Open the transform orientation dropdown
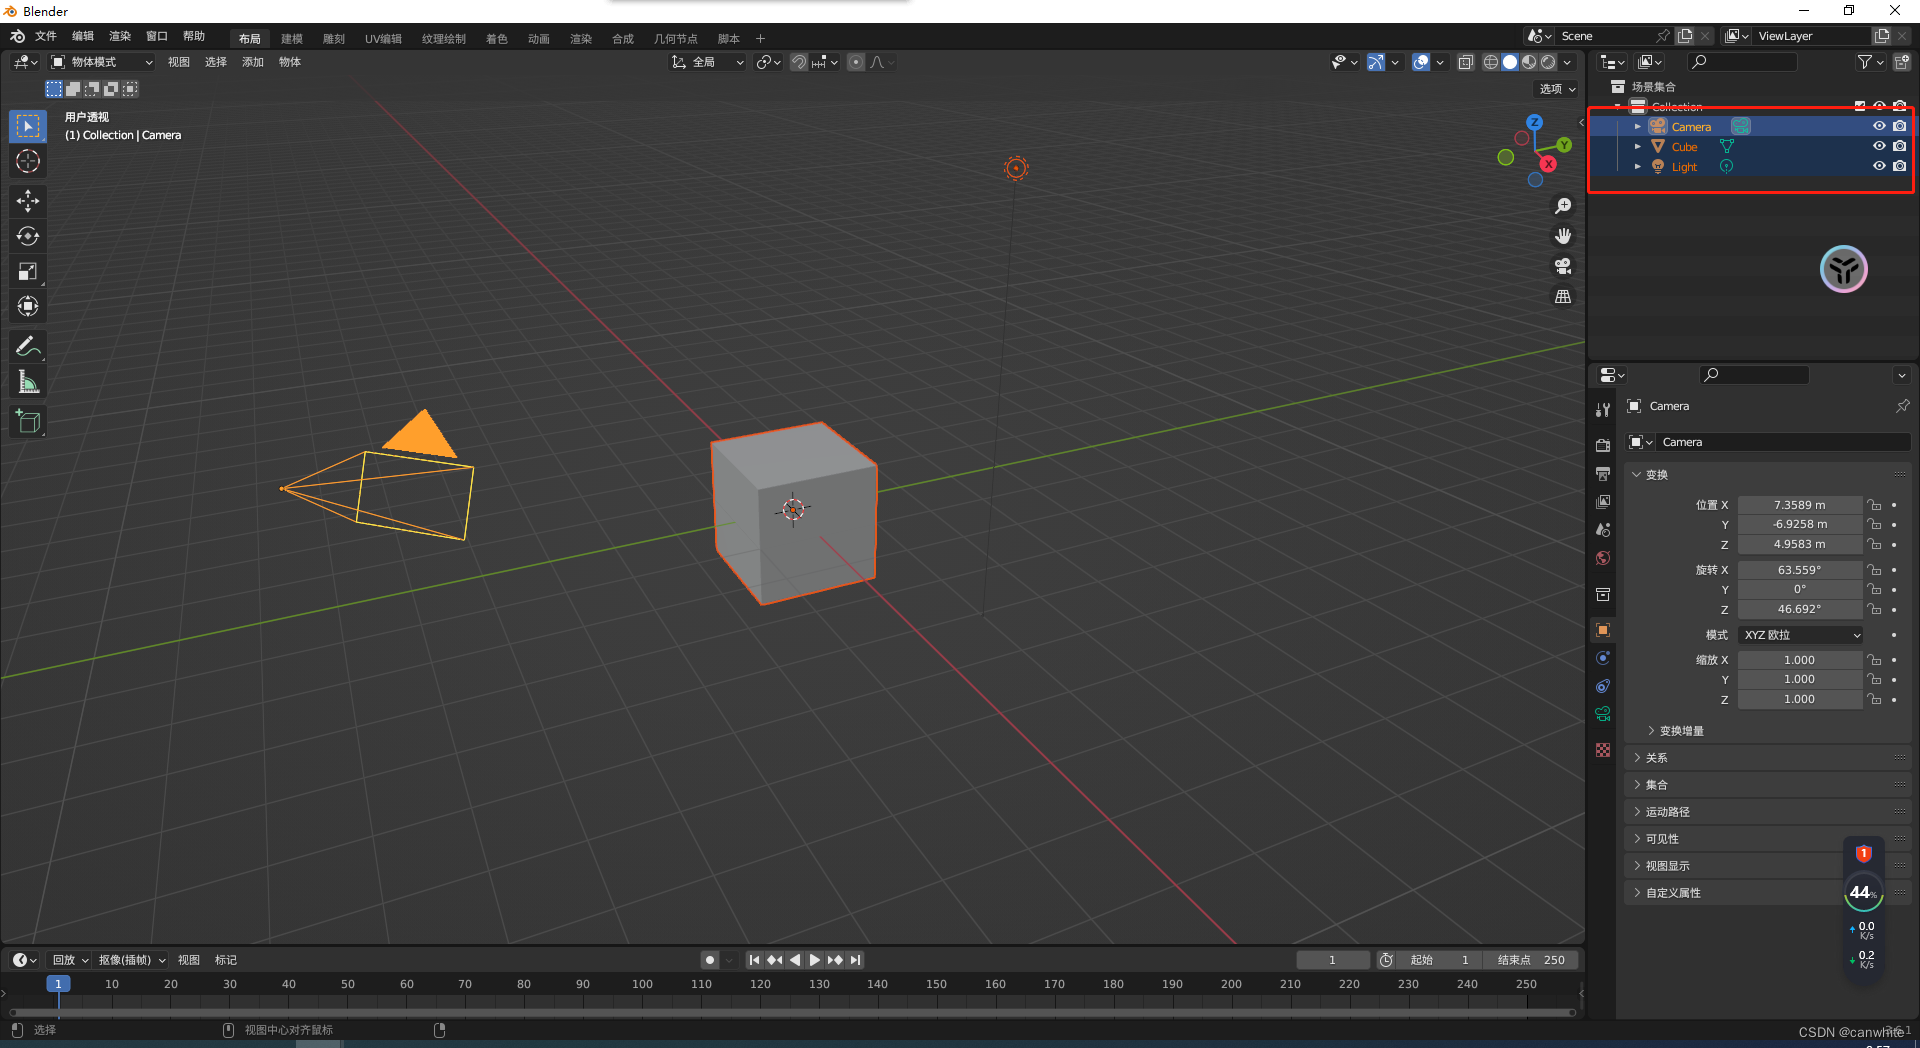Image resolution: width=1920 pixels, height=1048 pixels. point(708,62)
